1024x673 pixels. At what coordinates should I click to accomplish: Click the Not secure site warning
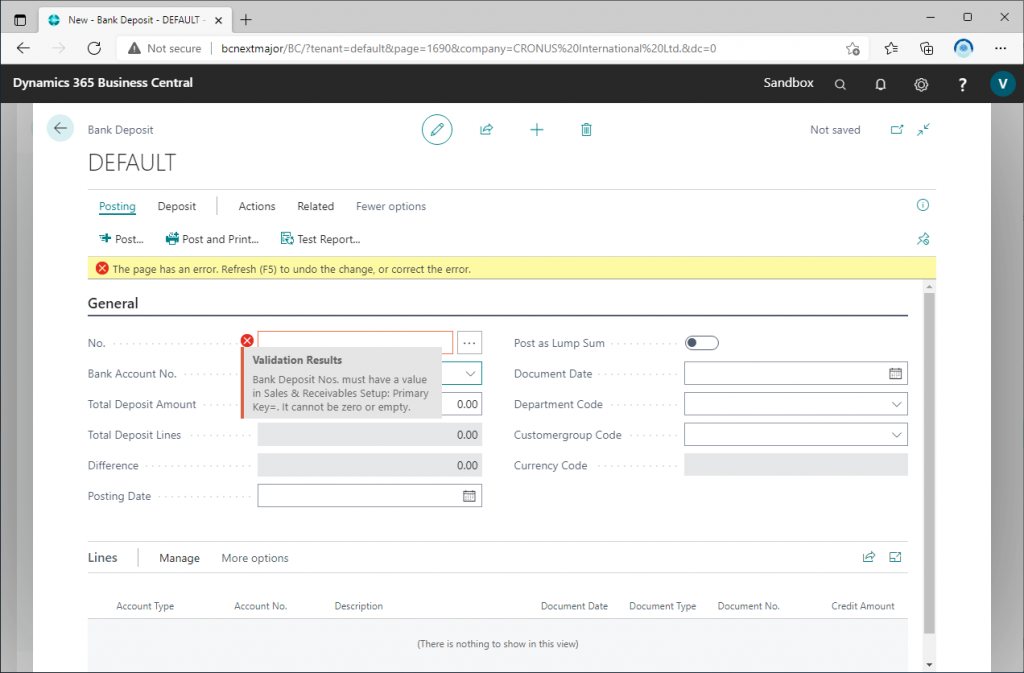165,48
